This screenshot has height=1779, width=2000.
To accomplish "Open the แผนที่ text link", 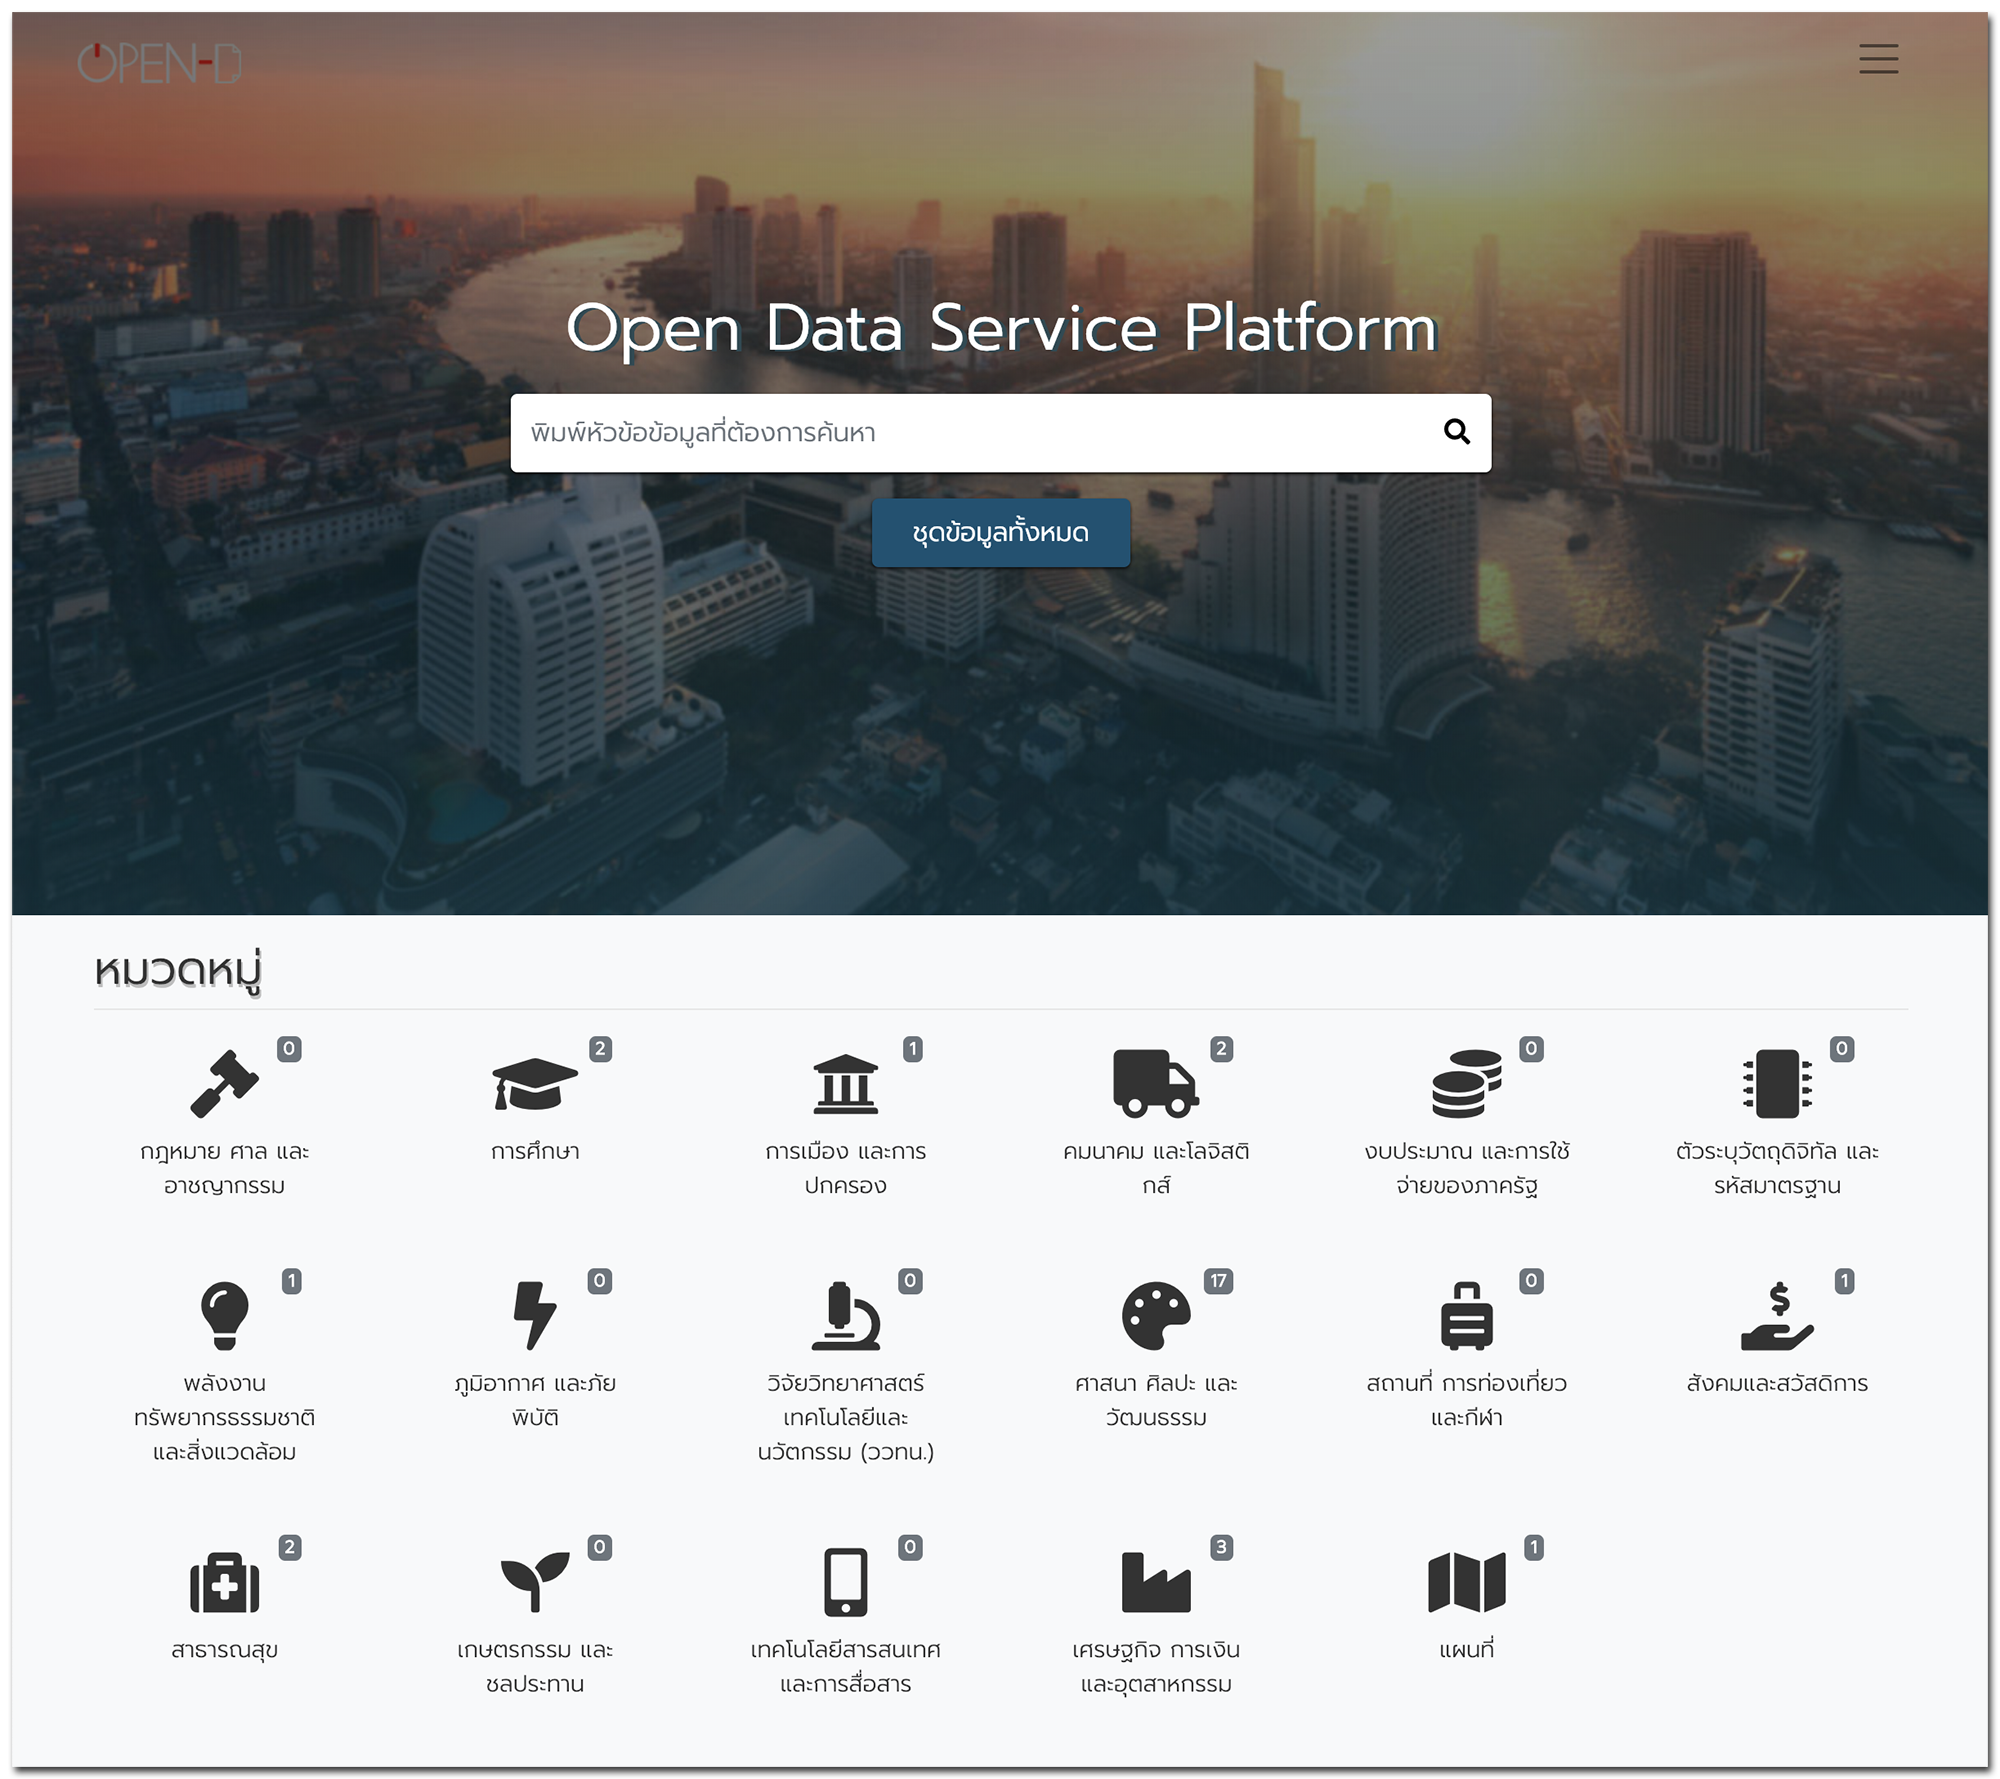I will 1467,1650.
